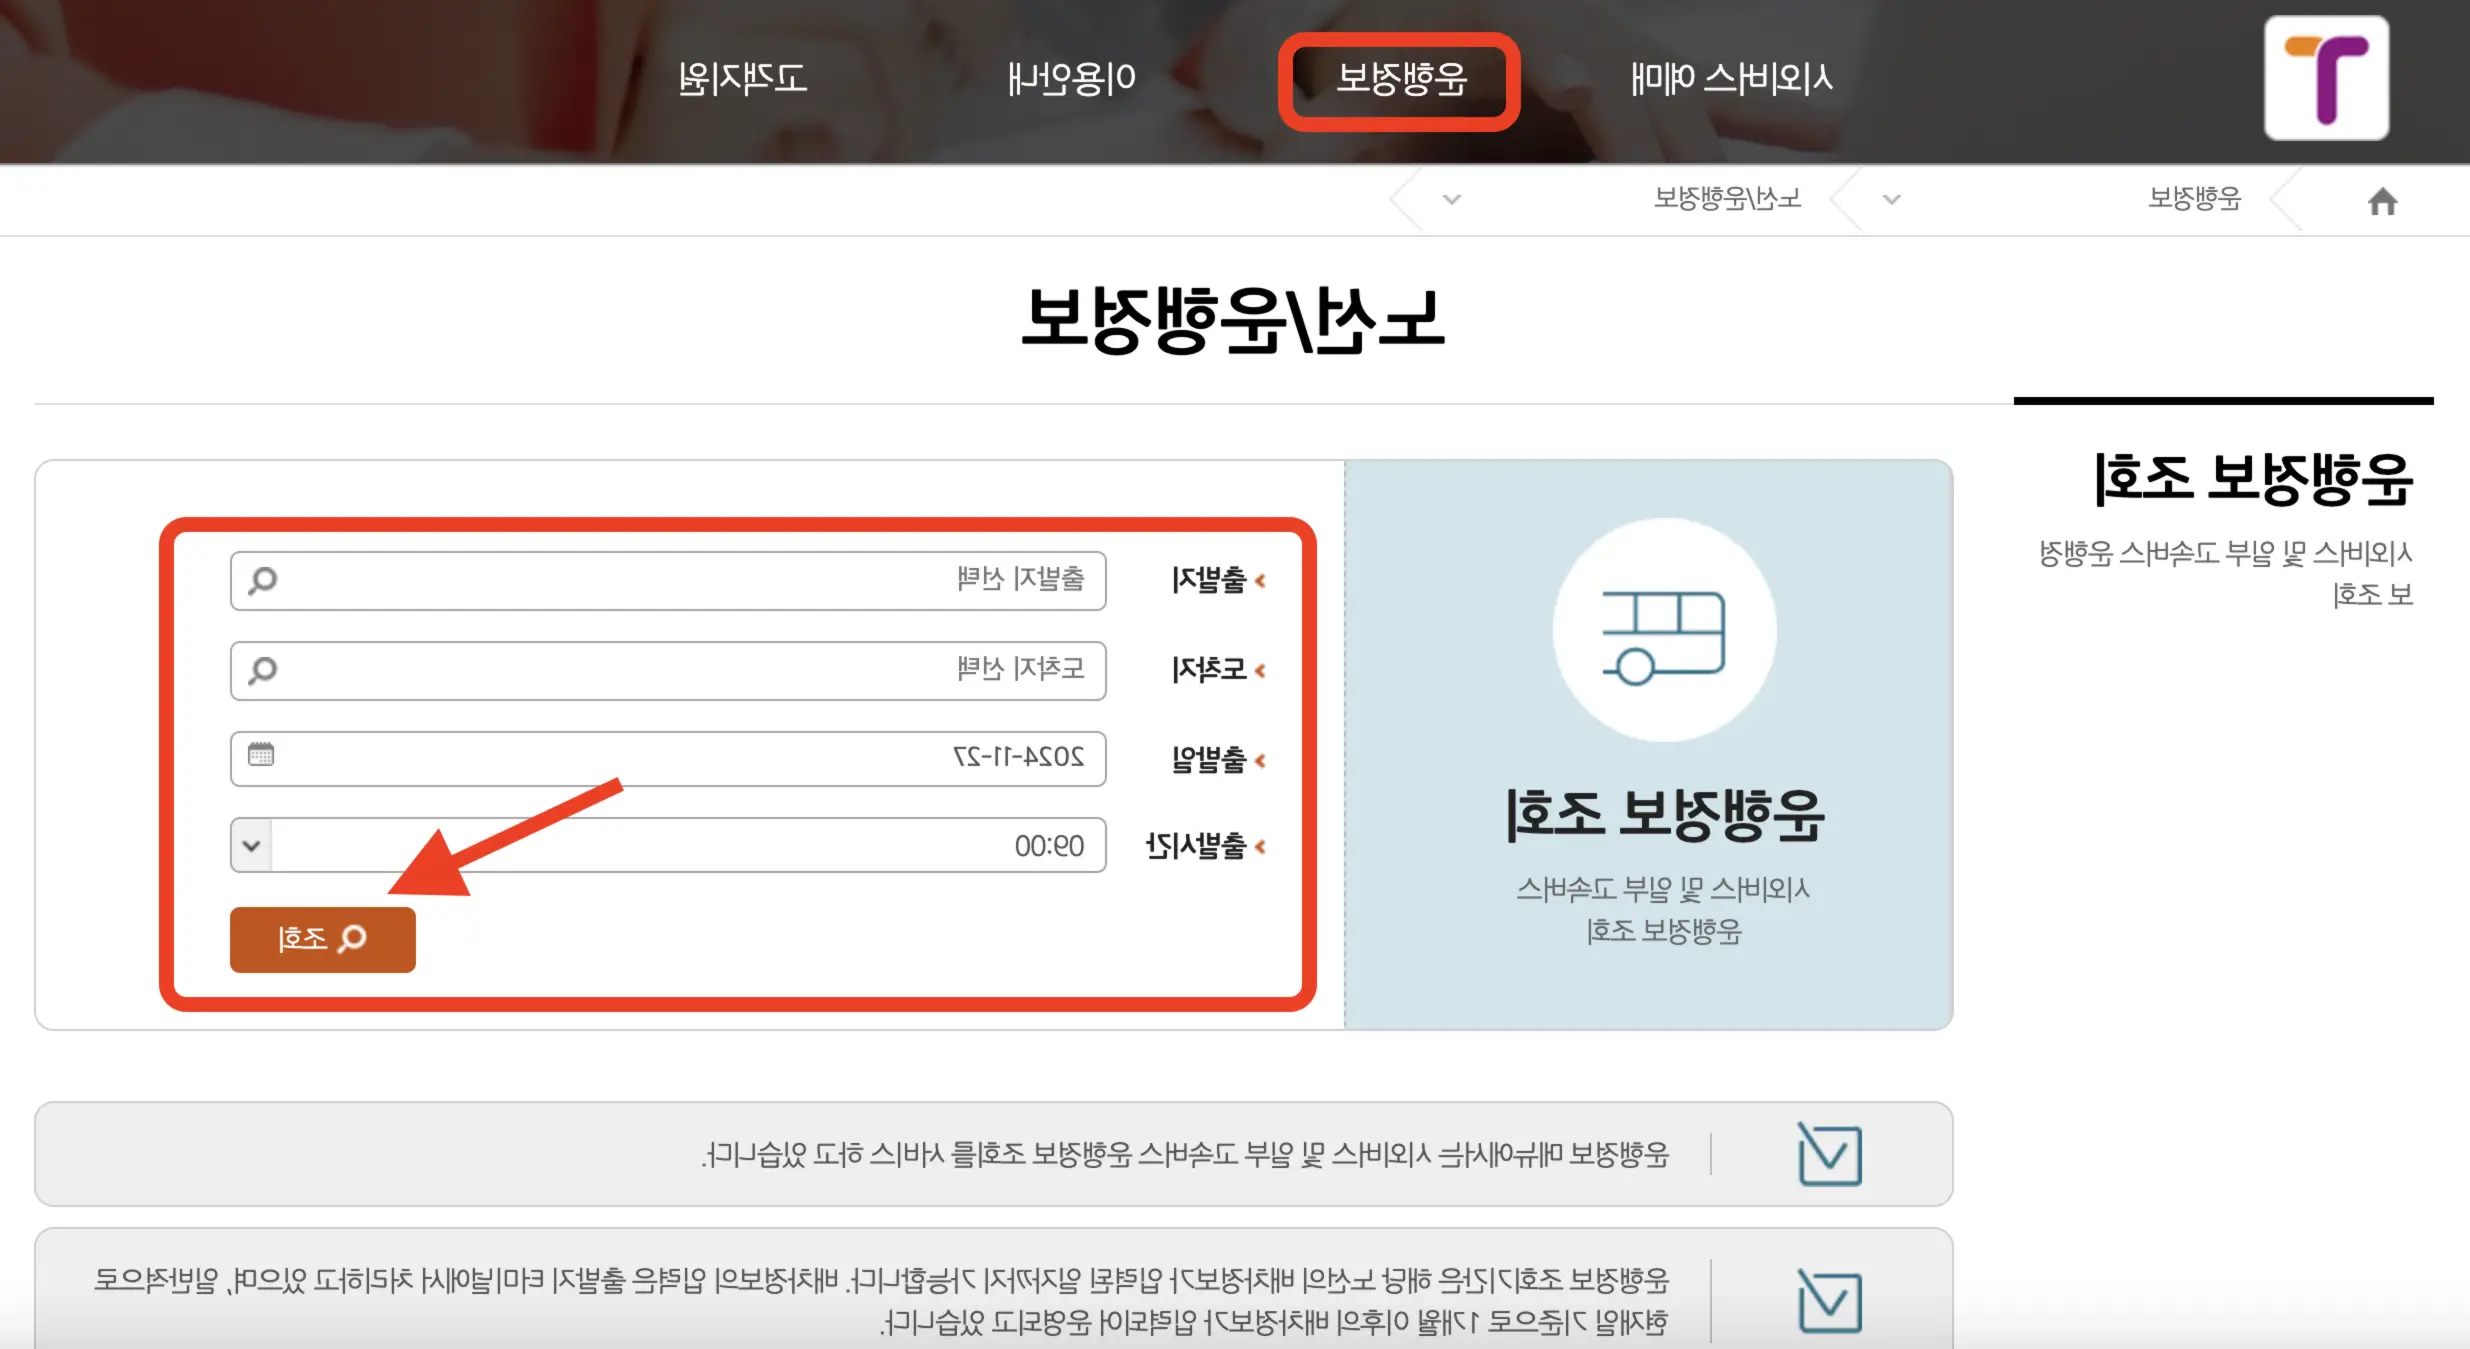2470x1349 pixels.
Task: Go to home via breadcrumb house icon
Action: tap(2382, 201)
